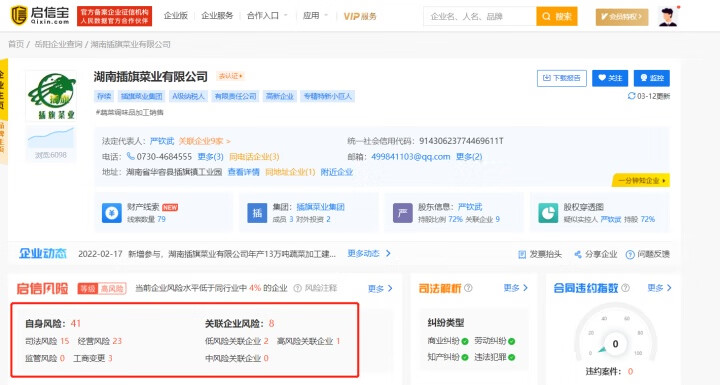Open the 企业版 menu item
This screenshot has height=385, width=720.
tap(176, 16)
